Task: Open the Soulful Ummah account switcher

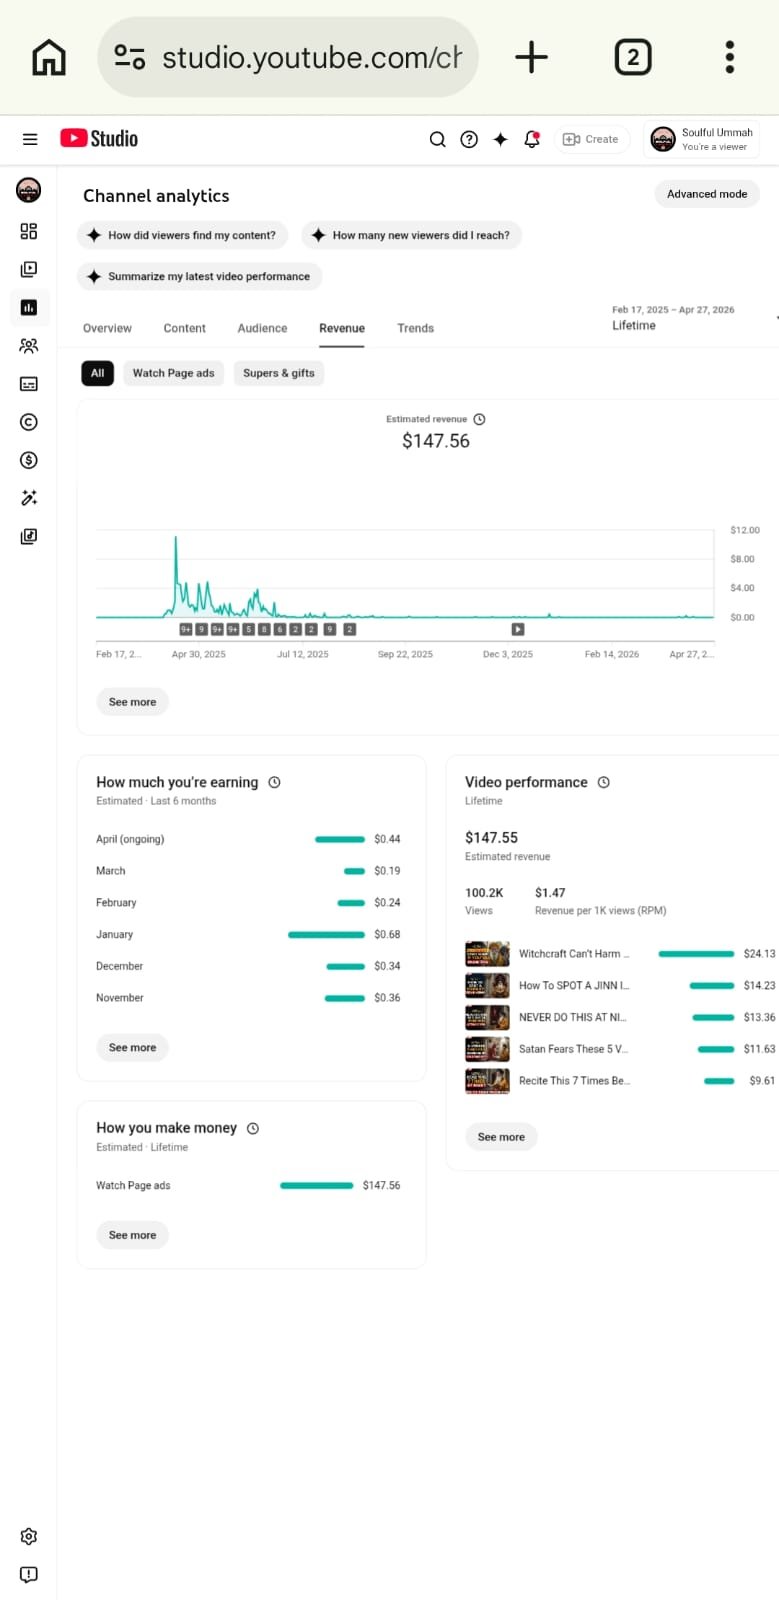Action: pos(701,139)
